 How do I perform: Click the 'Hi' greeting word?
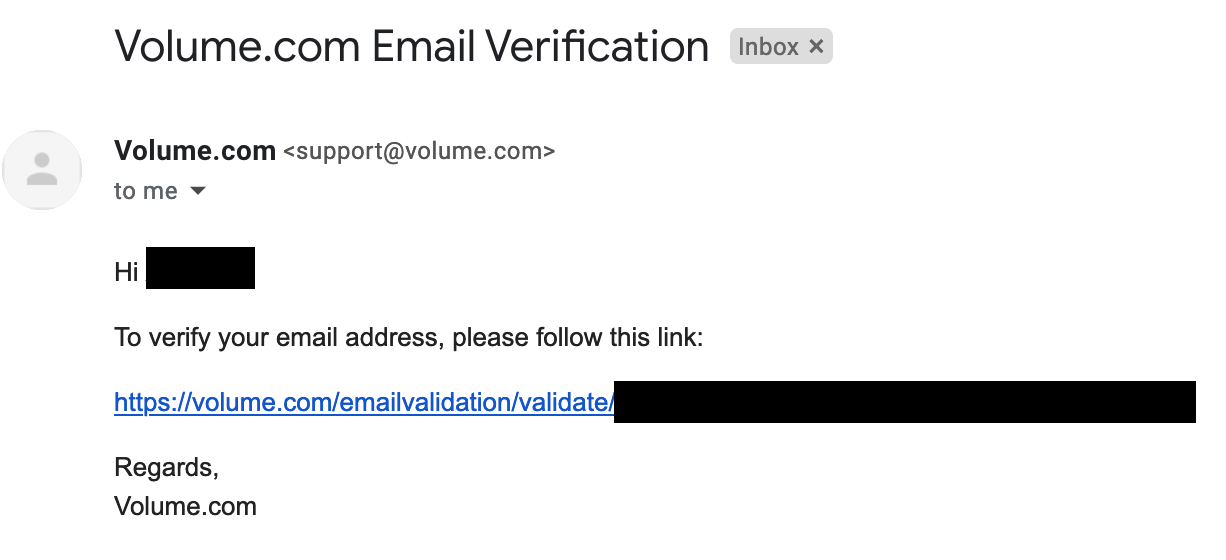127,272
